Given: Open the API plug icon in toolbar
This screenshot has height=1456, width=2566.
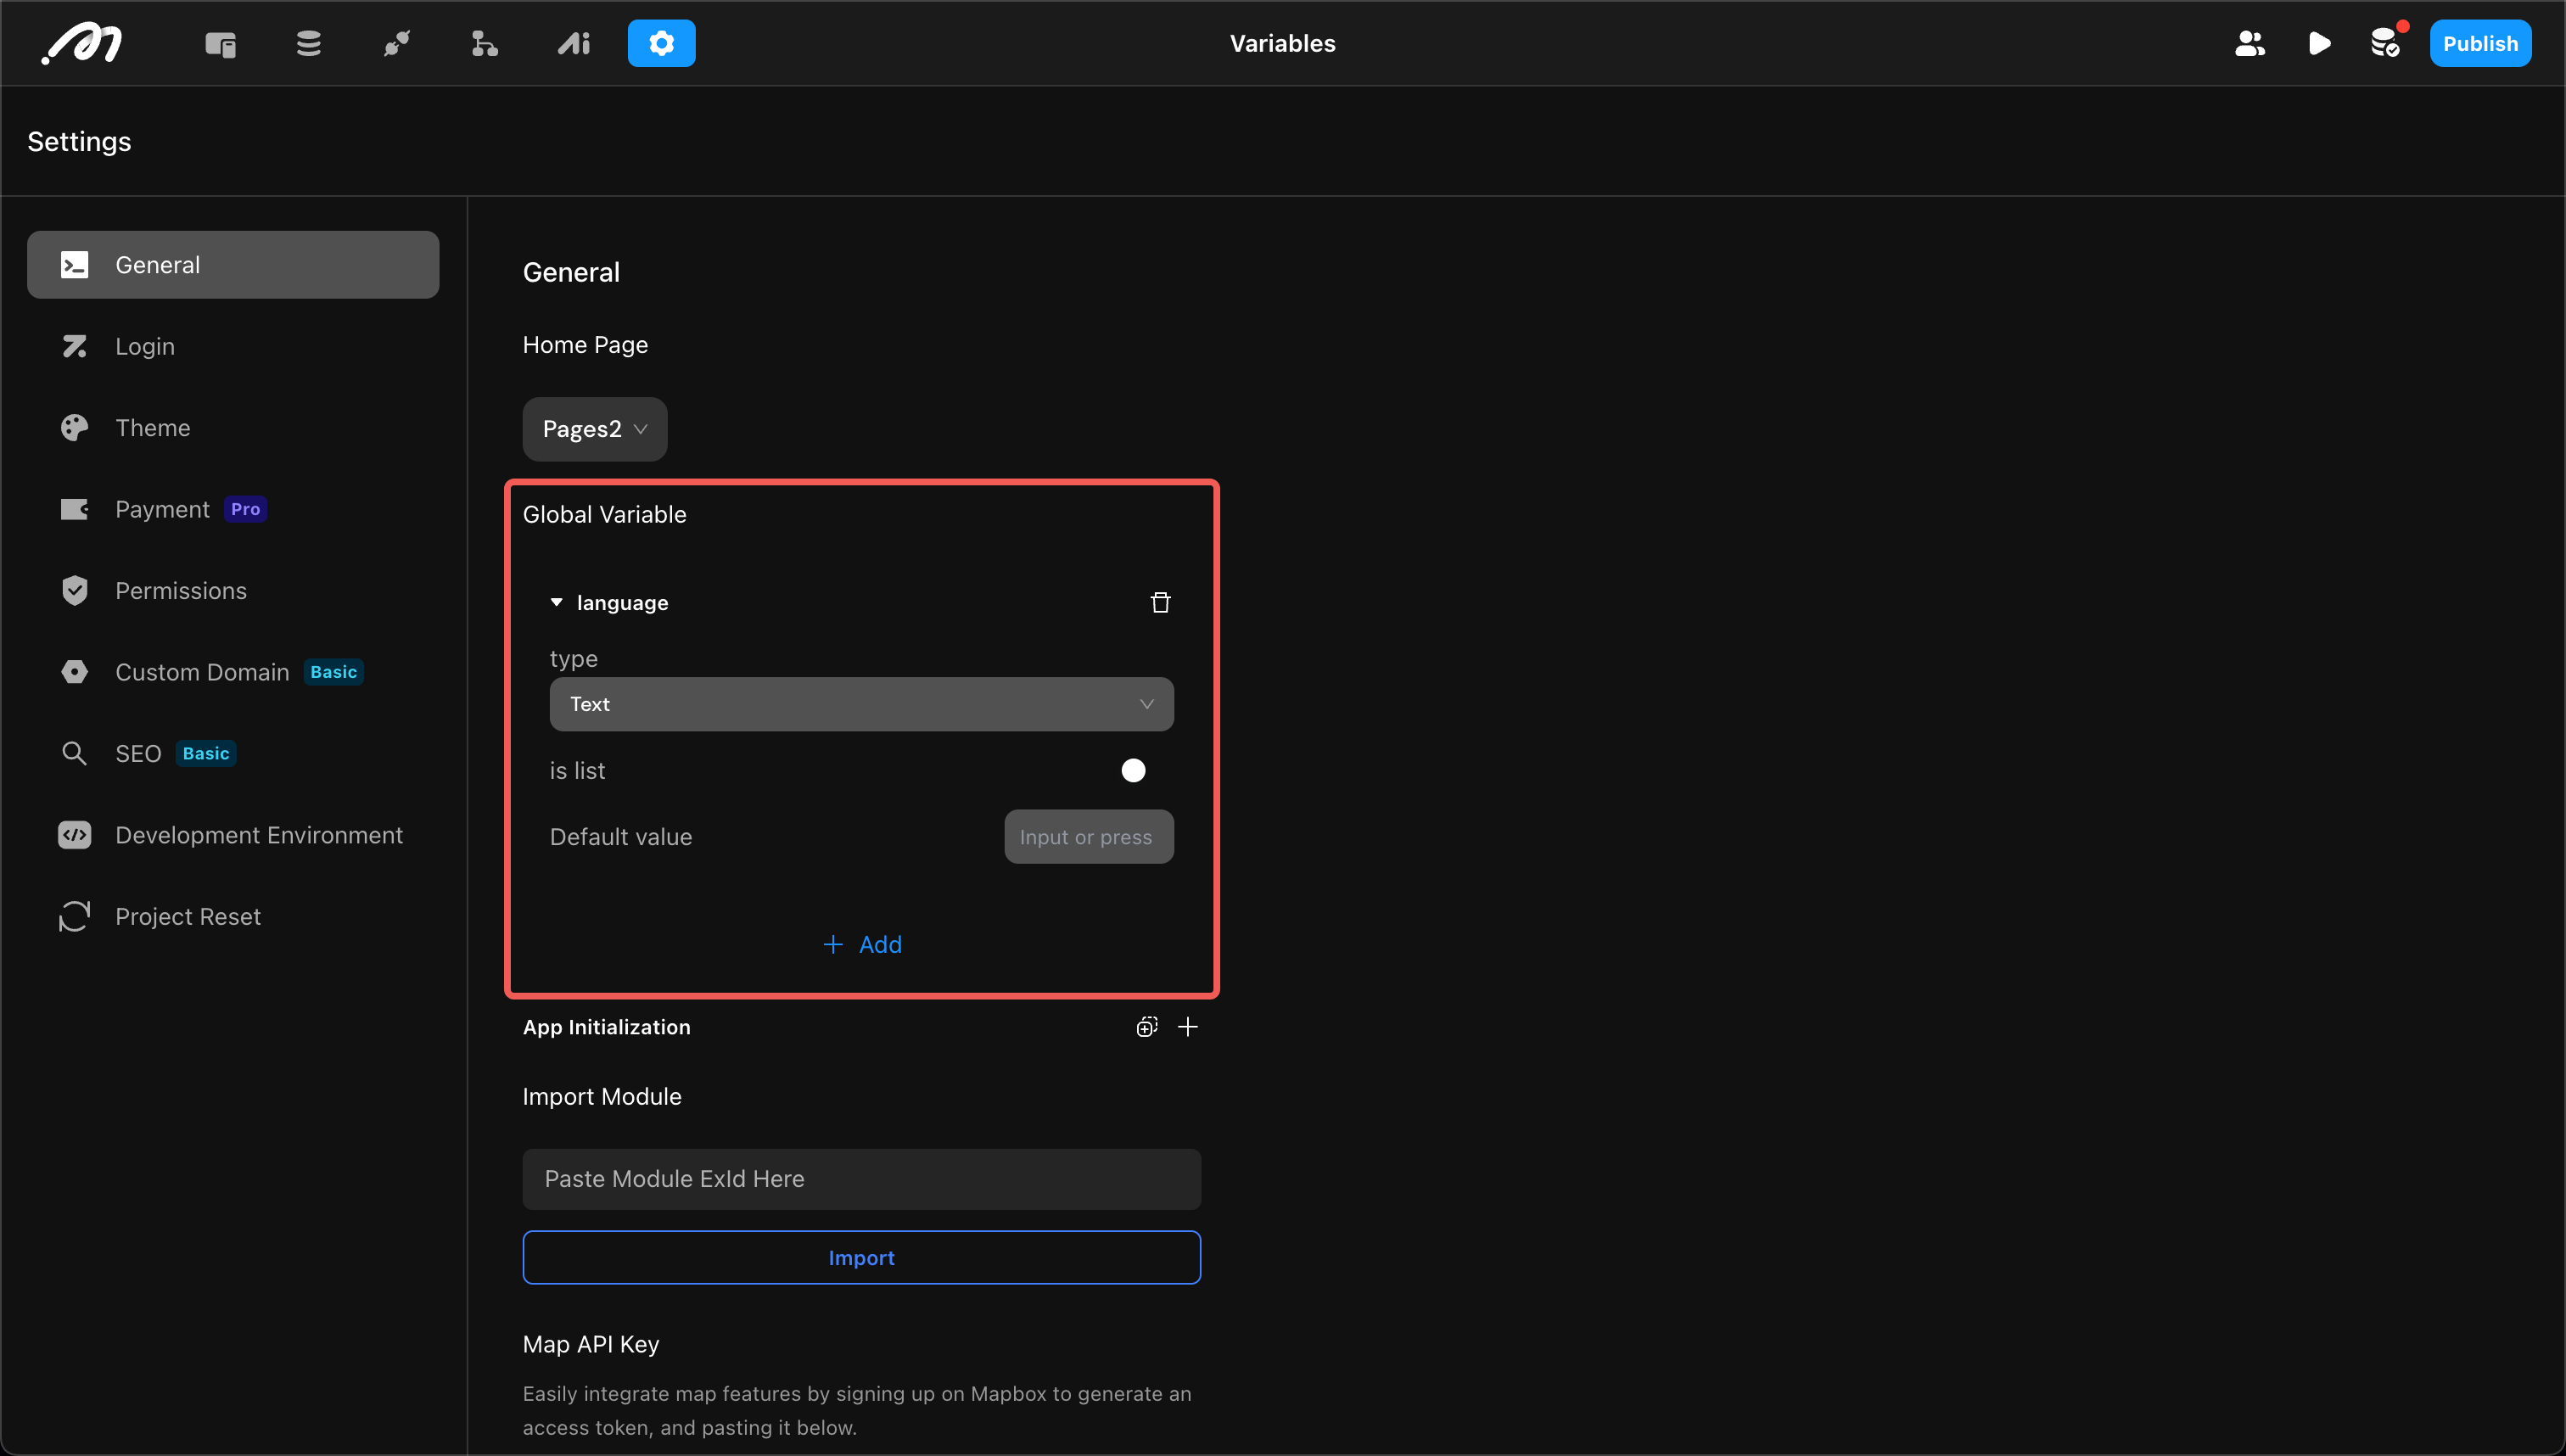Looking at the screenshot, I should click(x=397, y=43).
